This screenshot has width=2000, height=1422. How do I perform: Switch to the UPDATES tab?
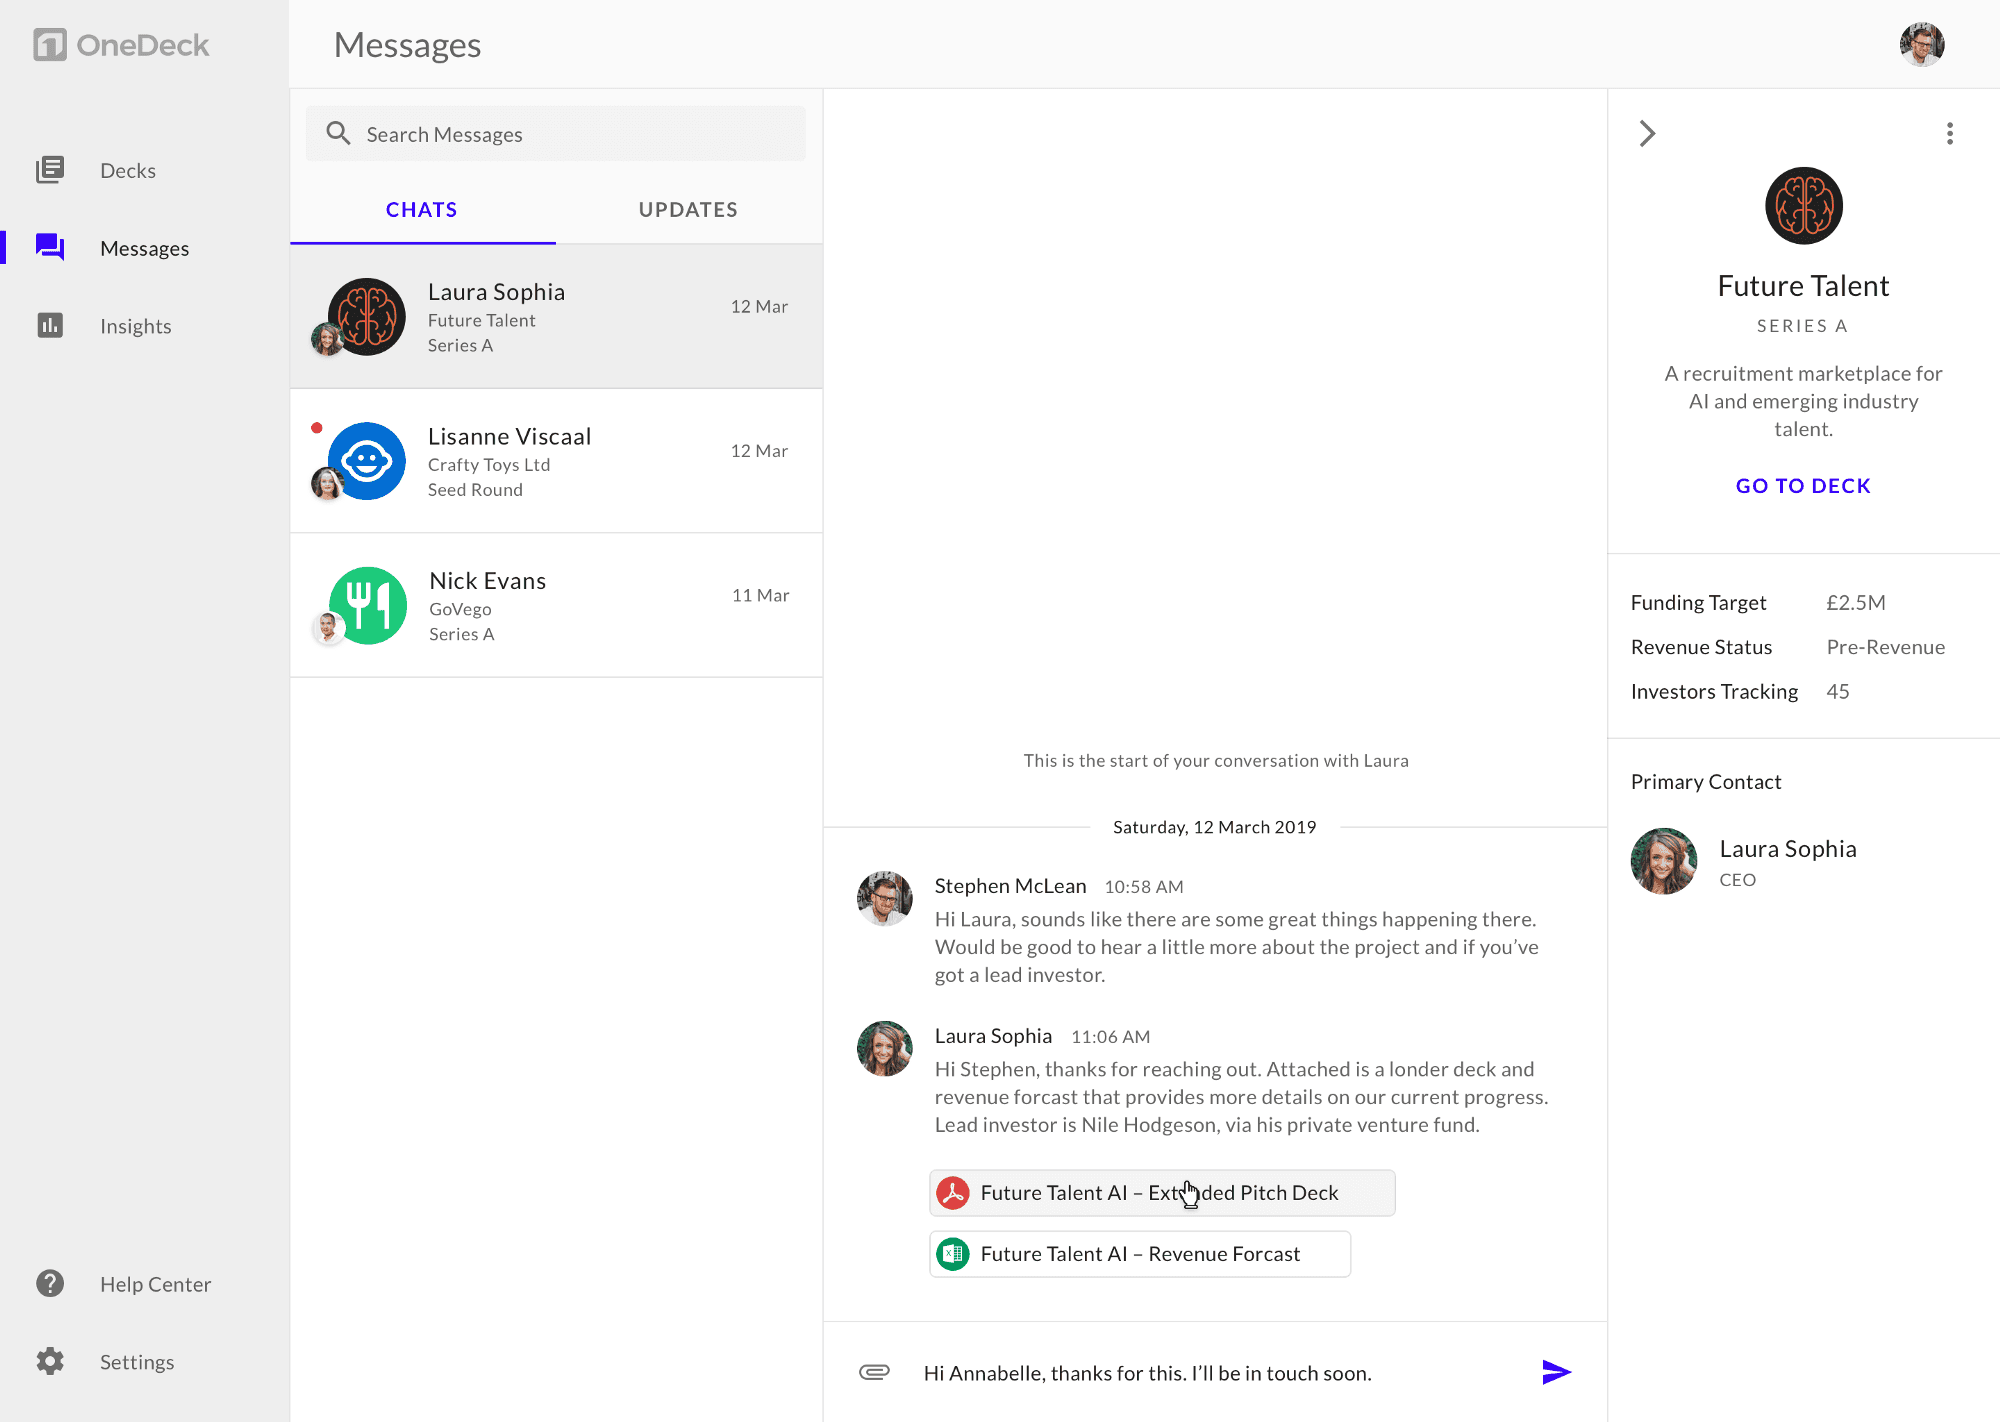point(688,210)
